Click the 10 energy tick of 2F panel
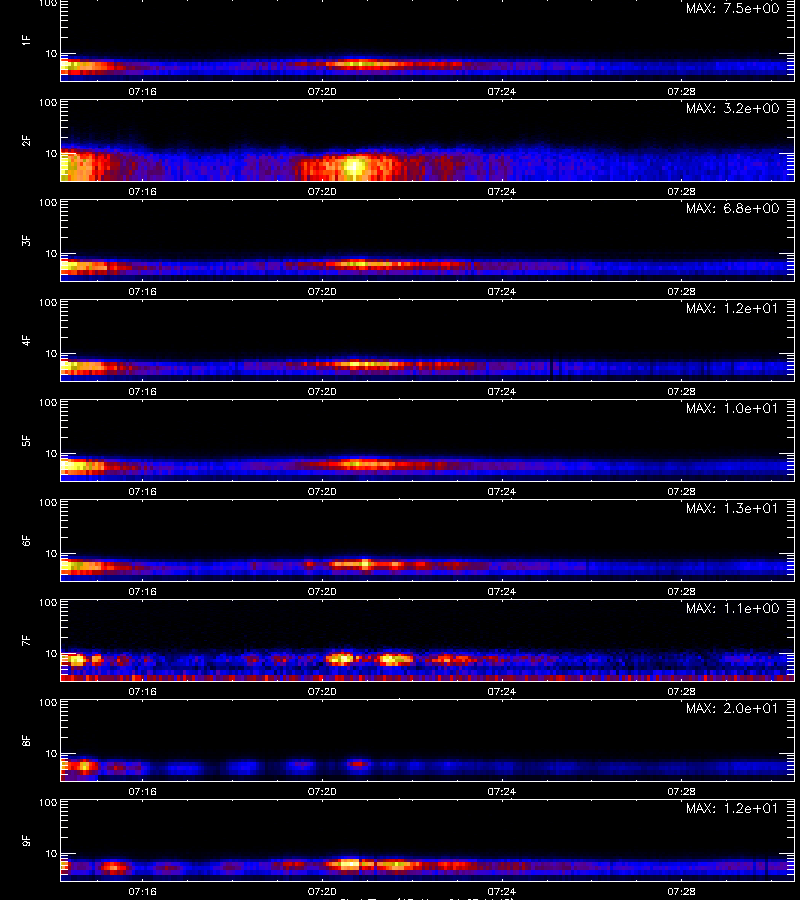This screenshot has width=800, height=900. pyautogui.click(x=52, y=153)
